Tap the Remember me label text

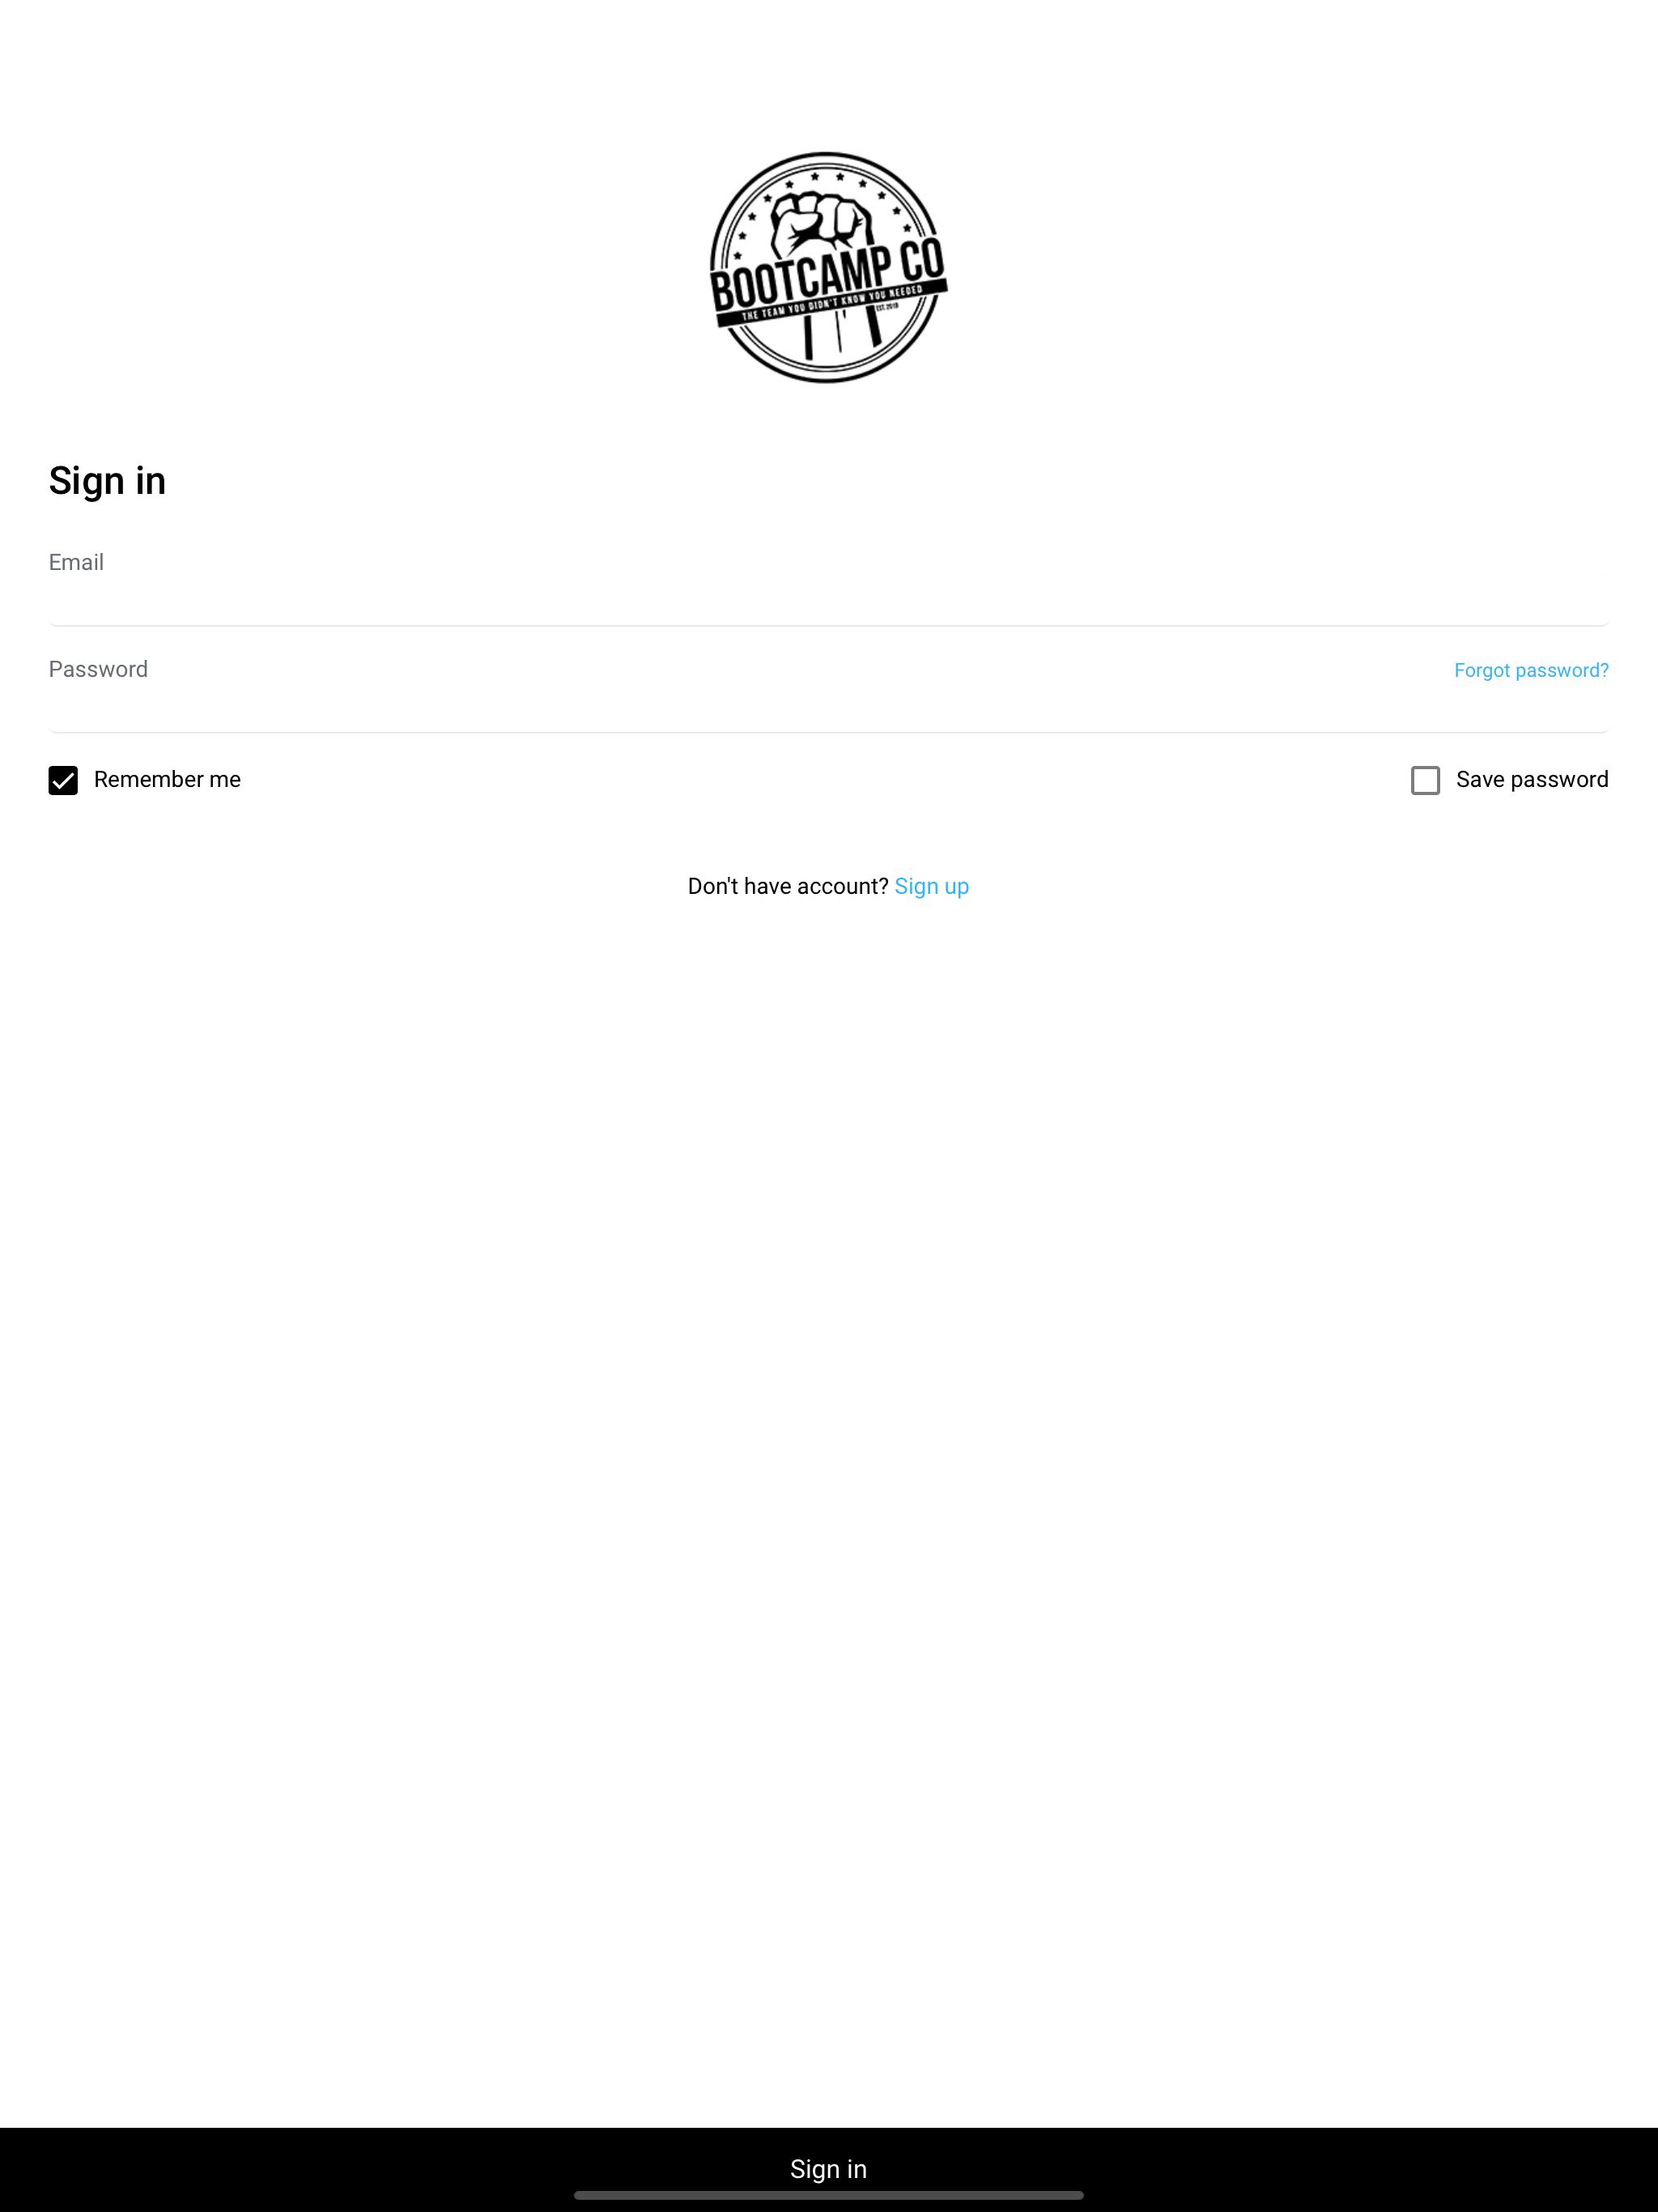(x=167, y=779)
